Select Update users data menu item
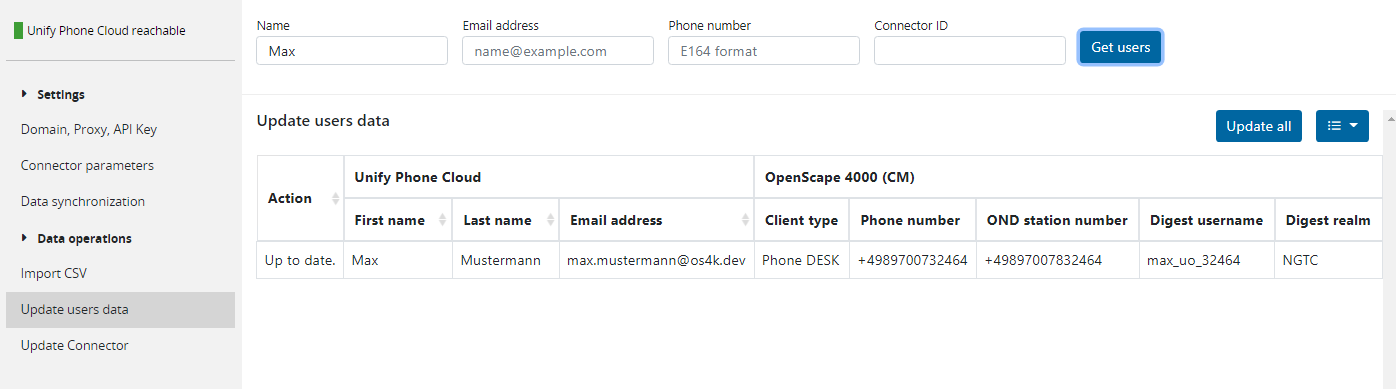 tap(120, 310)
